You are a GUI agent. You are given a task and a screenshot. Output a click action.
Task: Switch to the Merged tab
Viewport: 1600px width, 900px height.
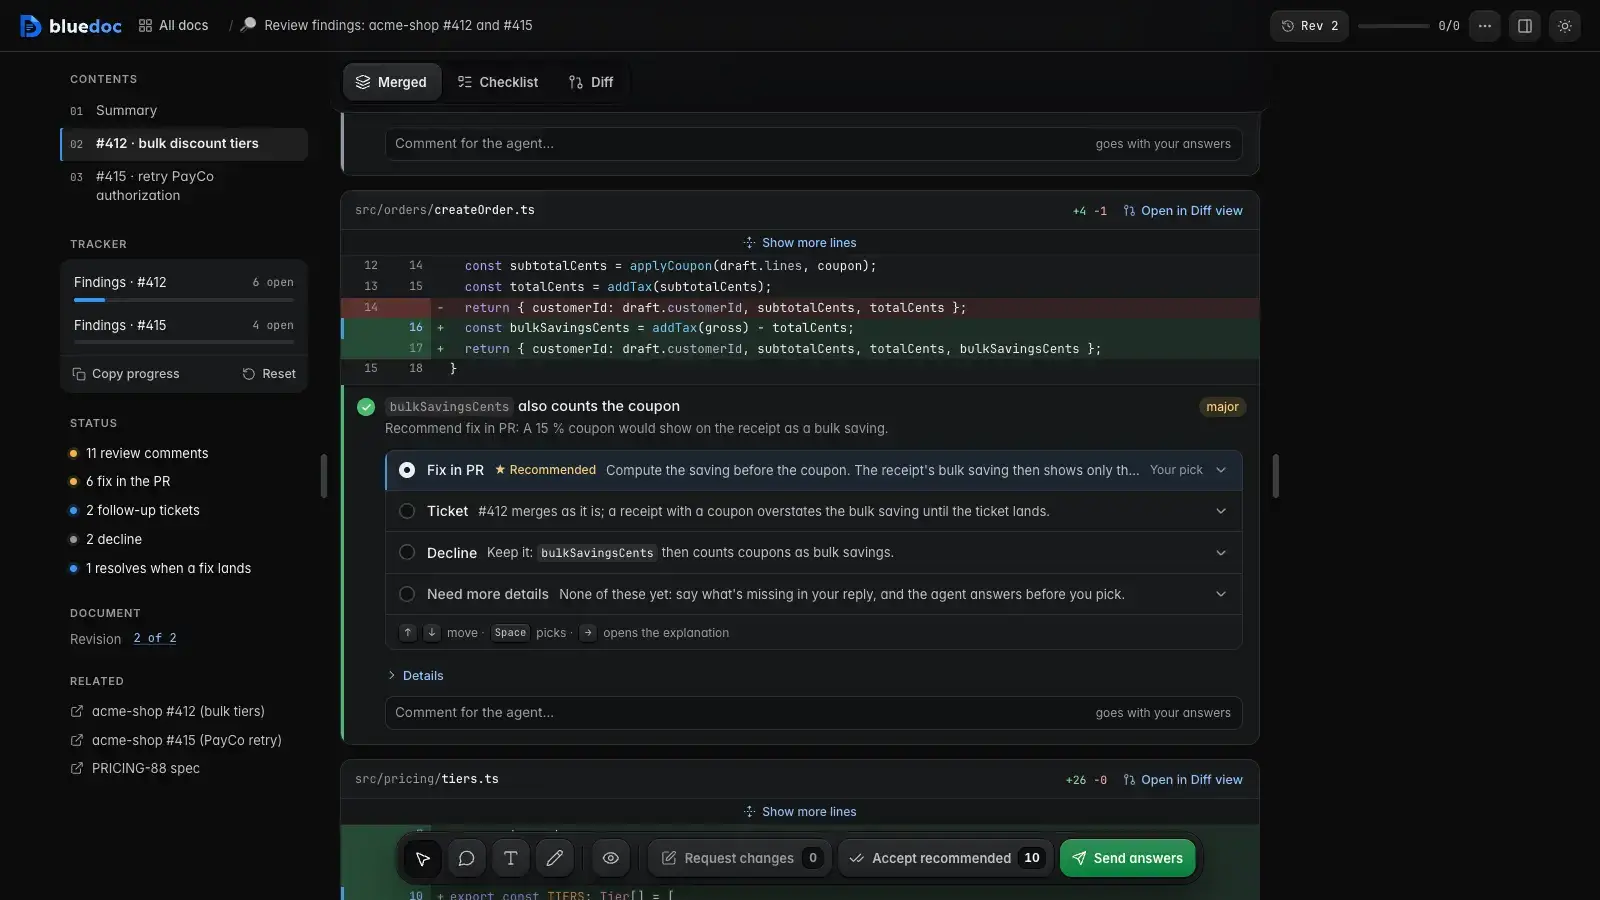tap(392, 82)
